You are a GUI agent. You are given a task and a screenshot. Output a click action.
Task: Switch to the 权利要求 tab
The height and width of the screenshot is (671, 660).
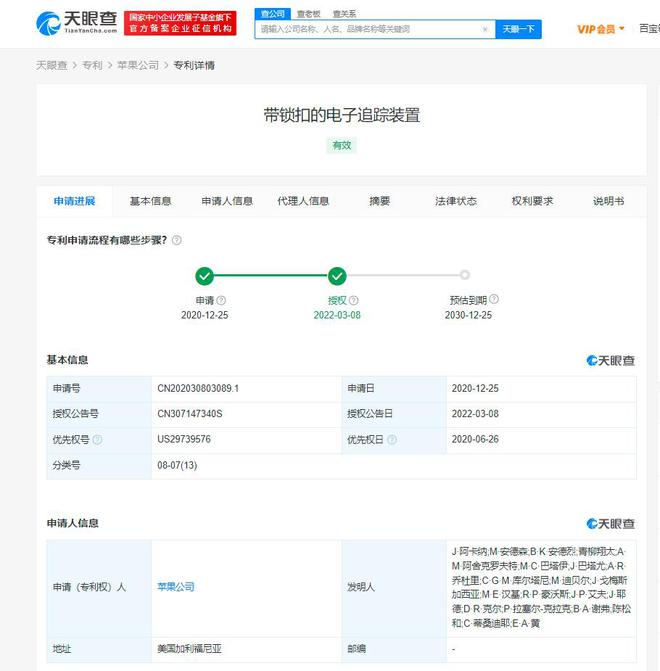[x=532, y=201]
